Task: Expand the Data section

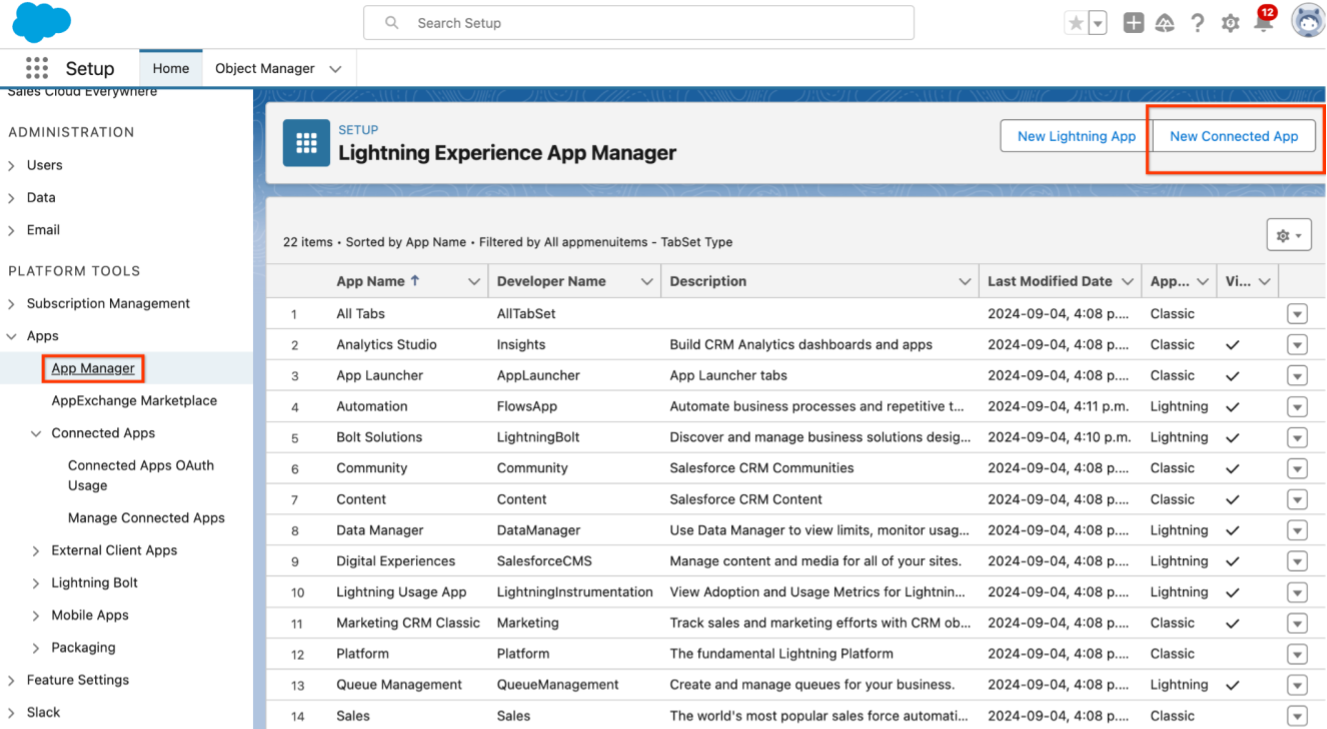Action: [12, 198]
